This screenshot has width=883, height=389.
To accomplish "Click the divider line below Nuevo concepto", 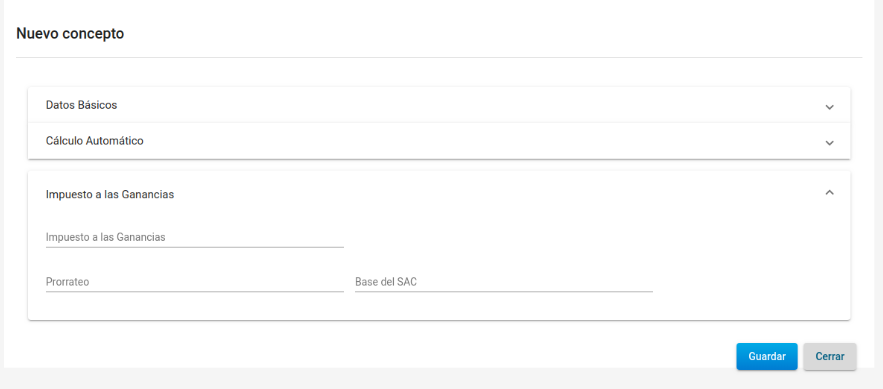I will (x=439, y=57).
